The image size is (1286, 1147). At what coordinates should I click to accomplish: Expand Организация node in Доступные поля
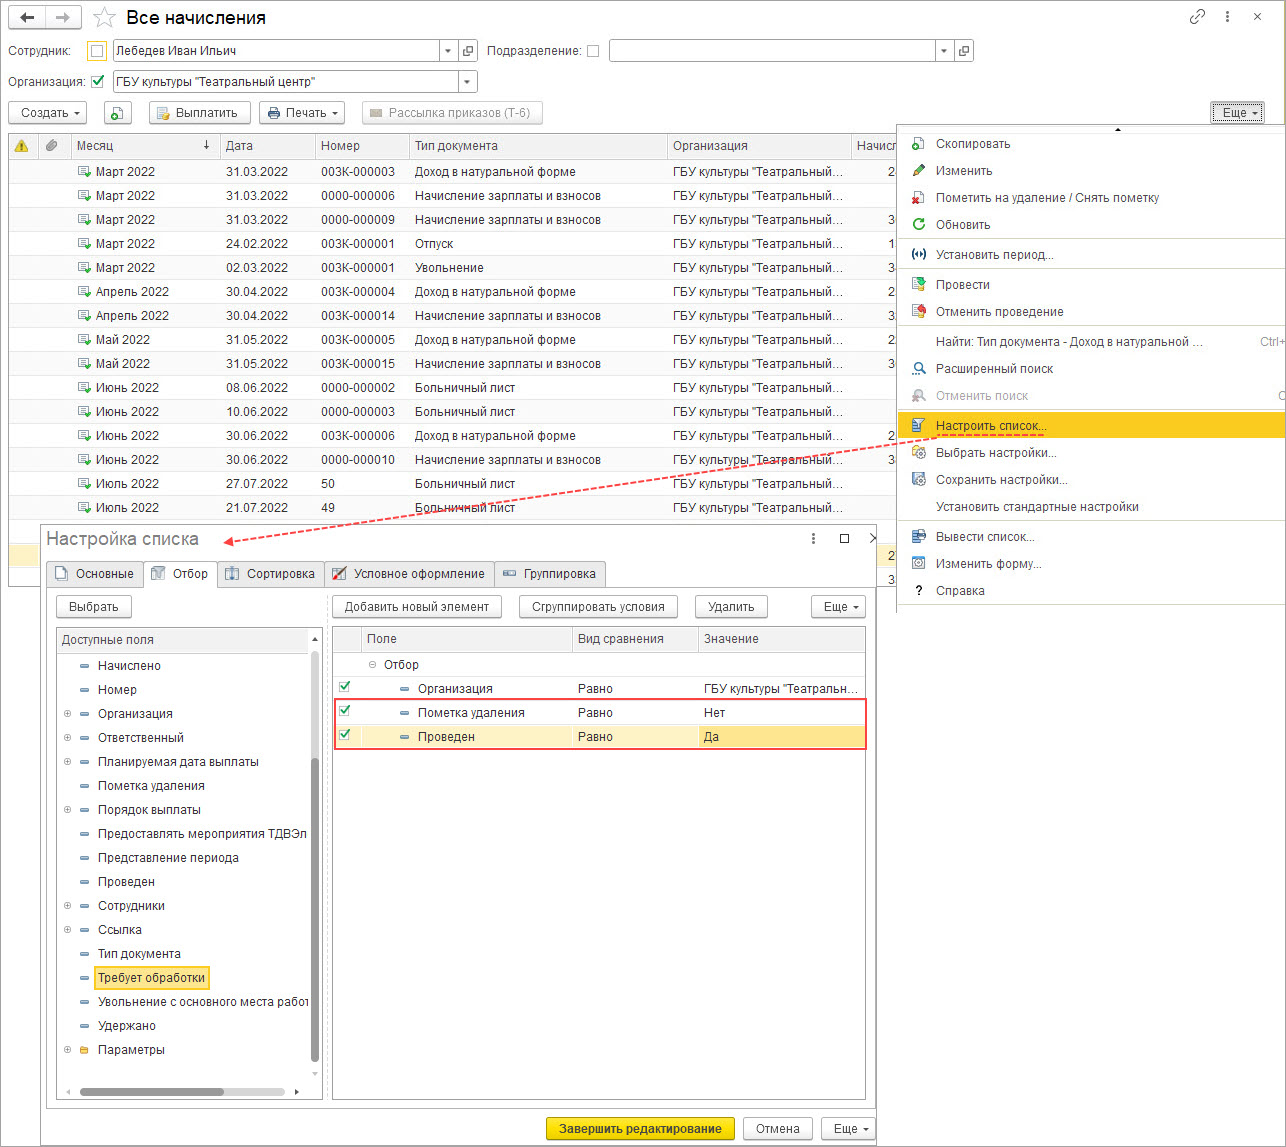pyautogui.click(x=68, y=714)
